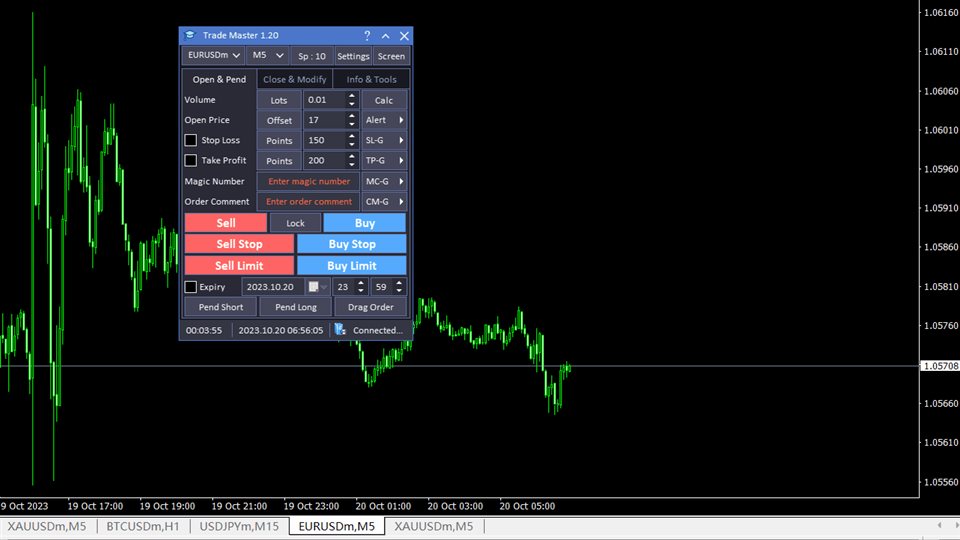
Task: Click the Lots unit button
Action: (x=279, y=100)
